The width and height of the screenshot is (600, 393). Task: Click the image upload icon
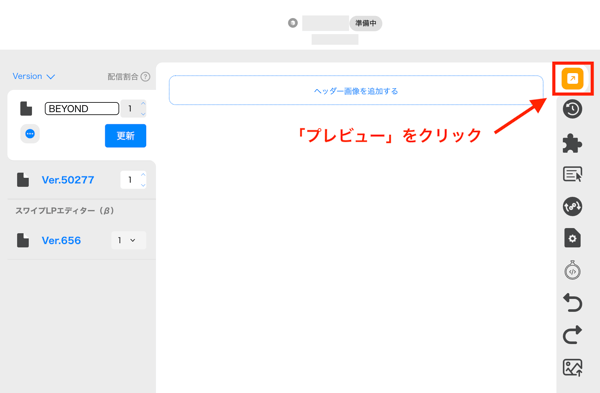(572, 367)
